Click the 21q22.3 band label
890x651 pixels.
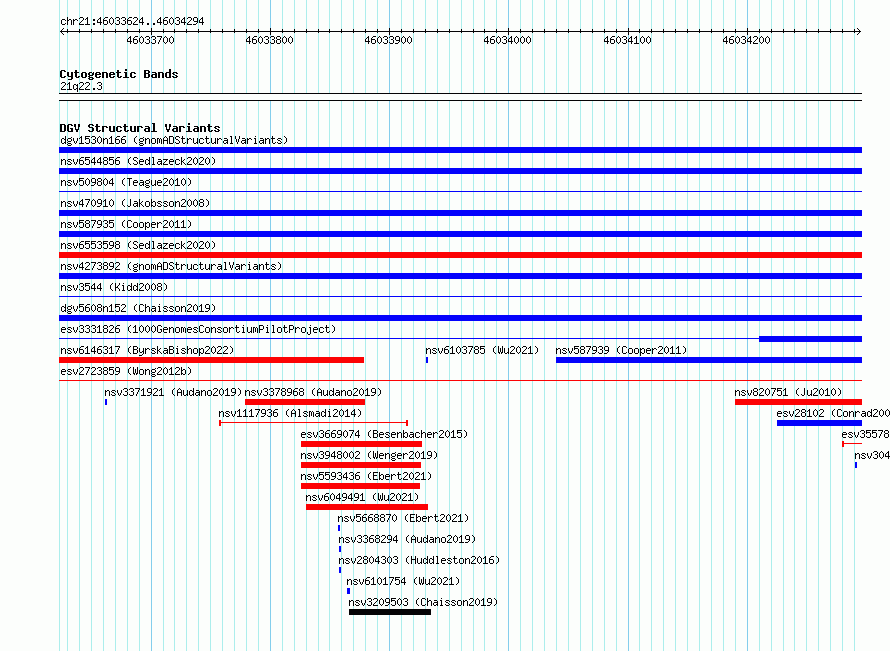coord(81,86)
